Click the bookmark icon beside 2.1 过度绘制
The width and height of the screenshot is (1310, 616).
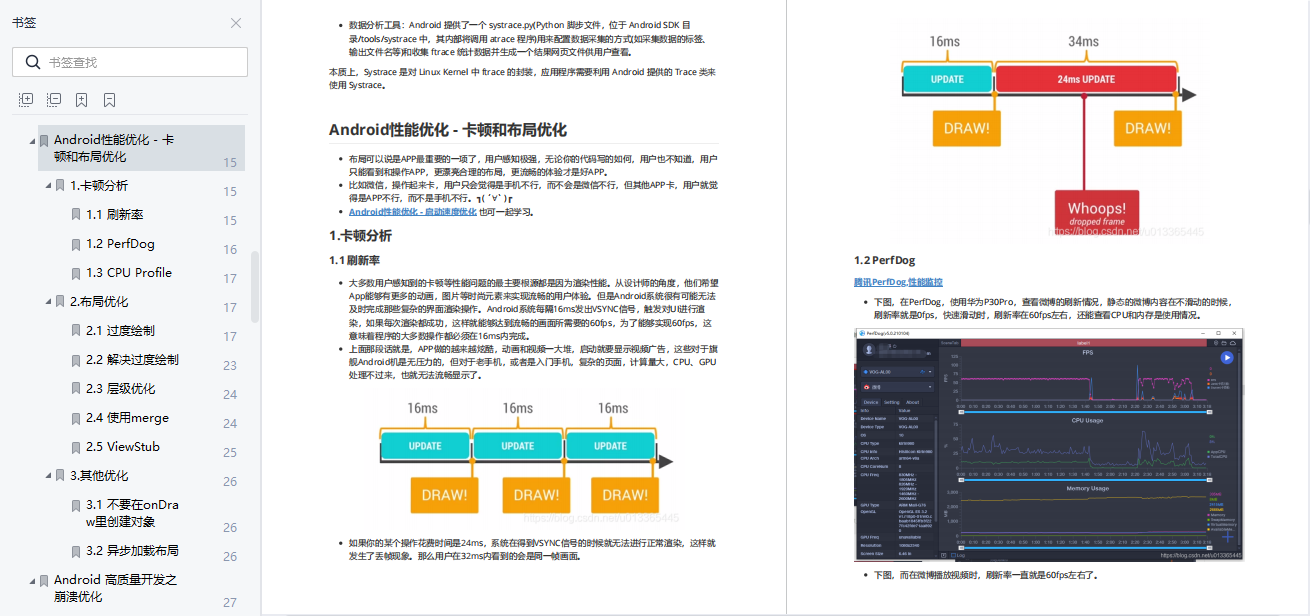pos(76,331)
